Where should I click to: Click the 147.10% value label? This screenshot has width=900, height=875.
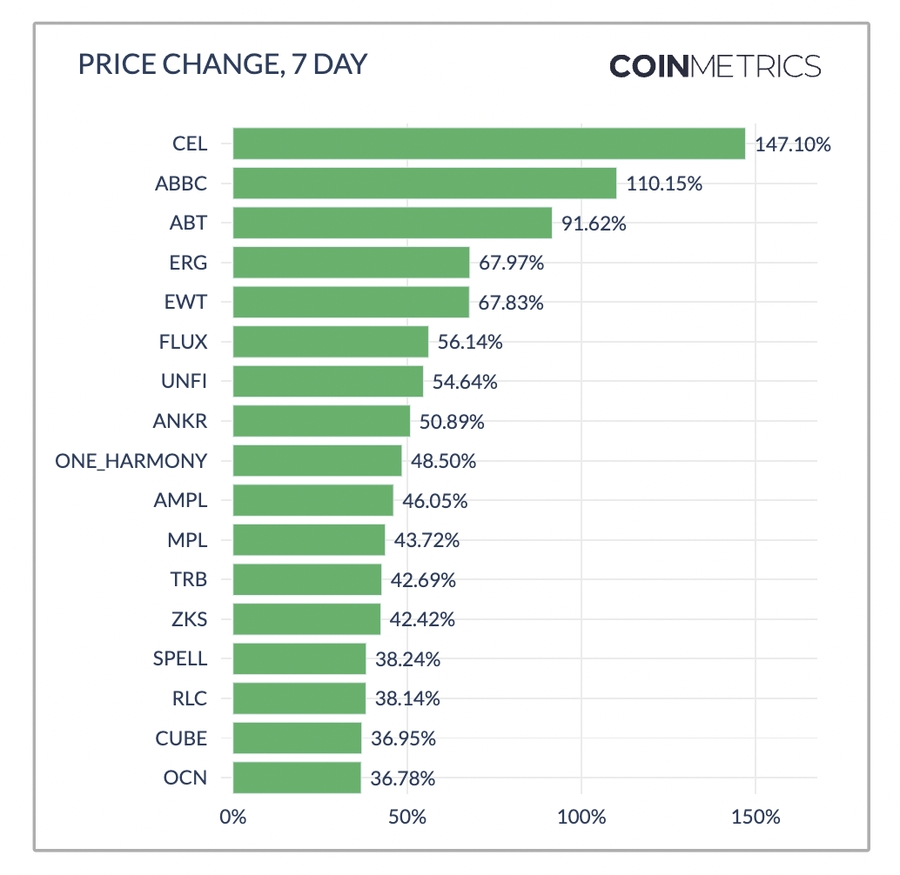(793, 144)
